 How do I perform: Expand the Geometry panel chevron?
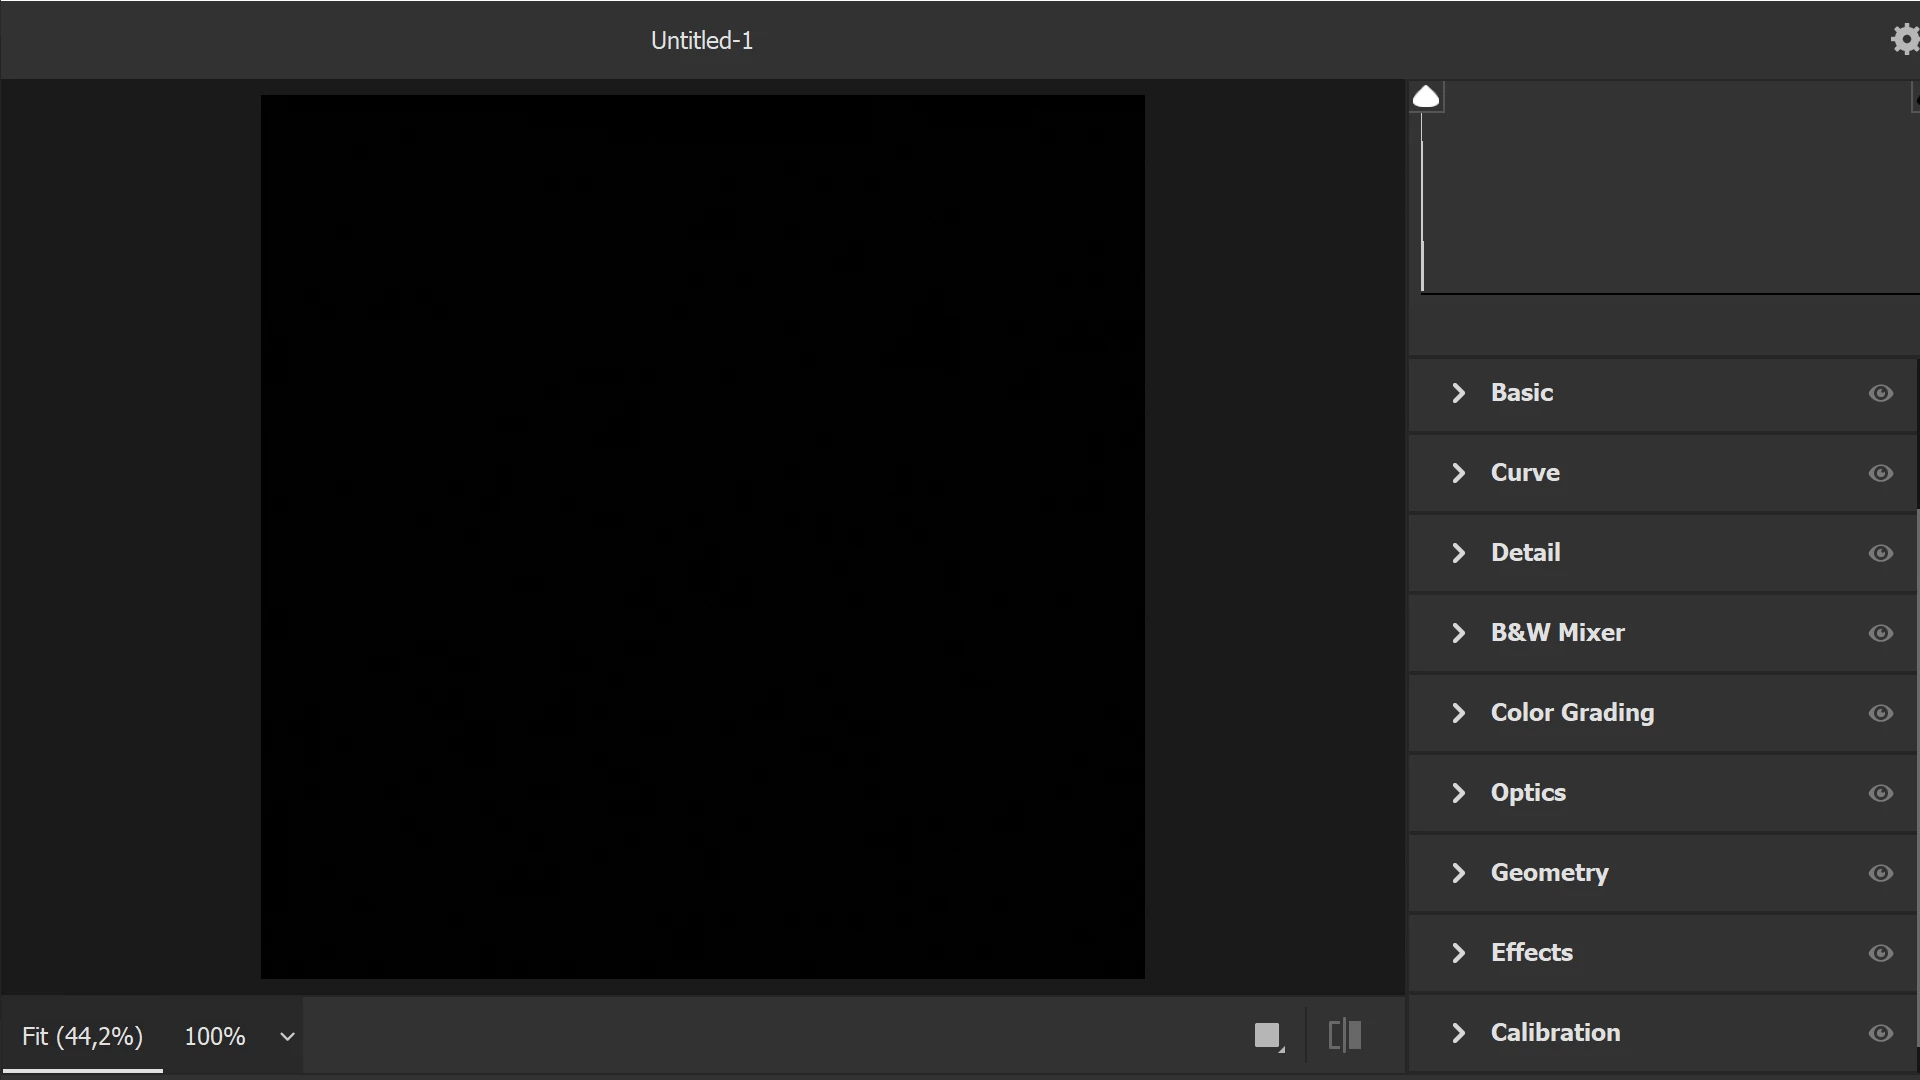tap(1458, 873)
